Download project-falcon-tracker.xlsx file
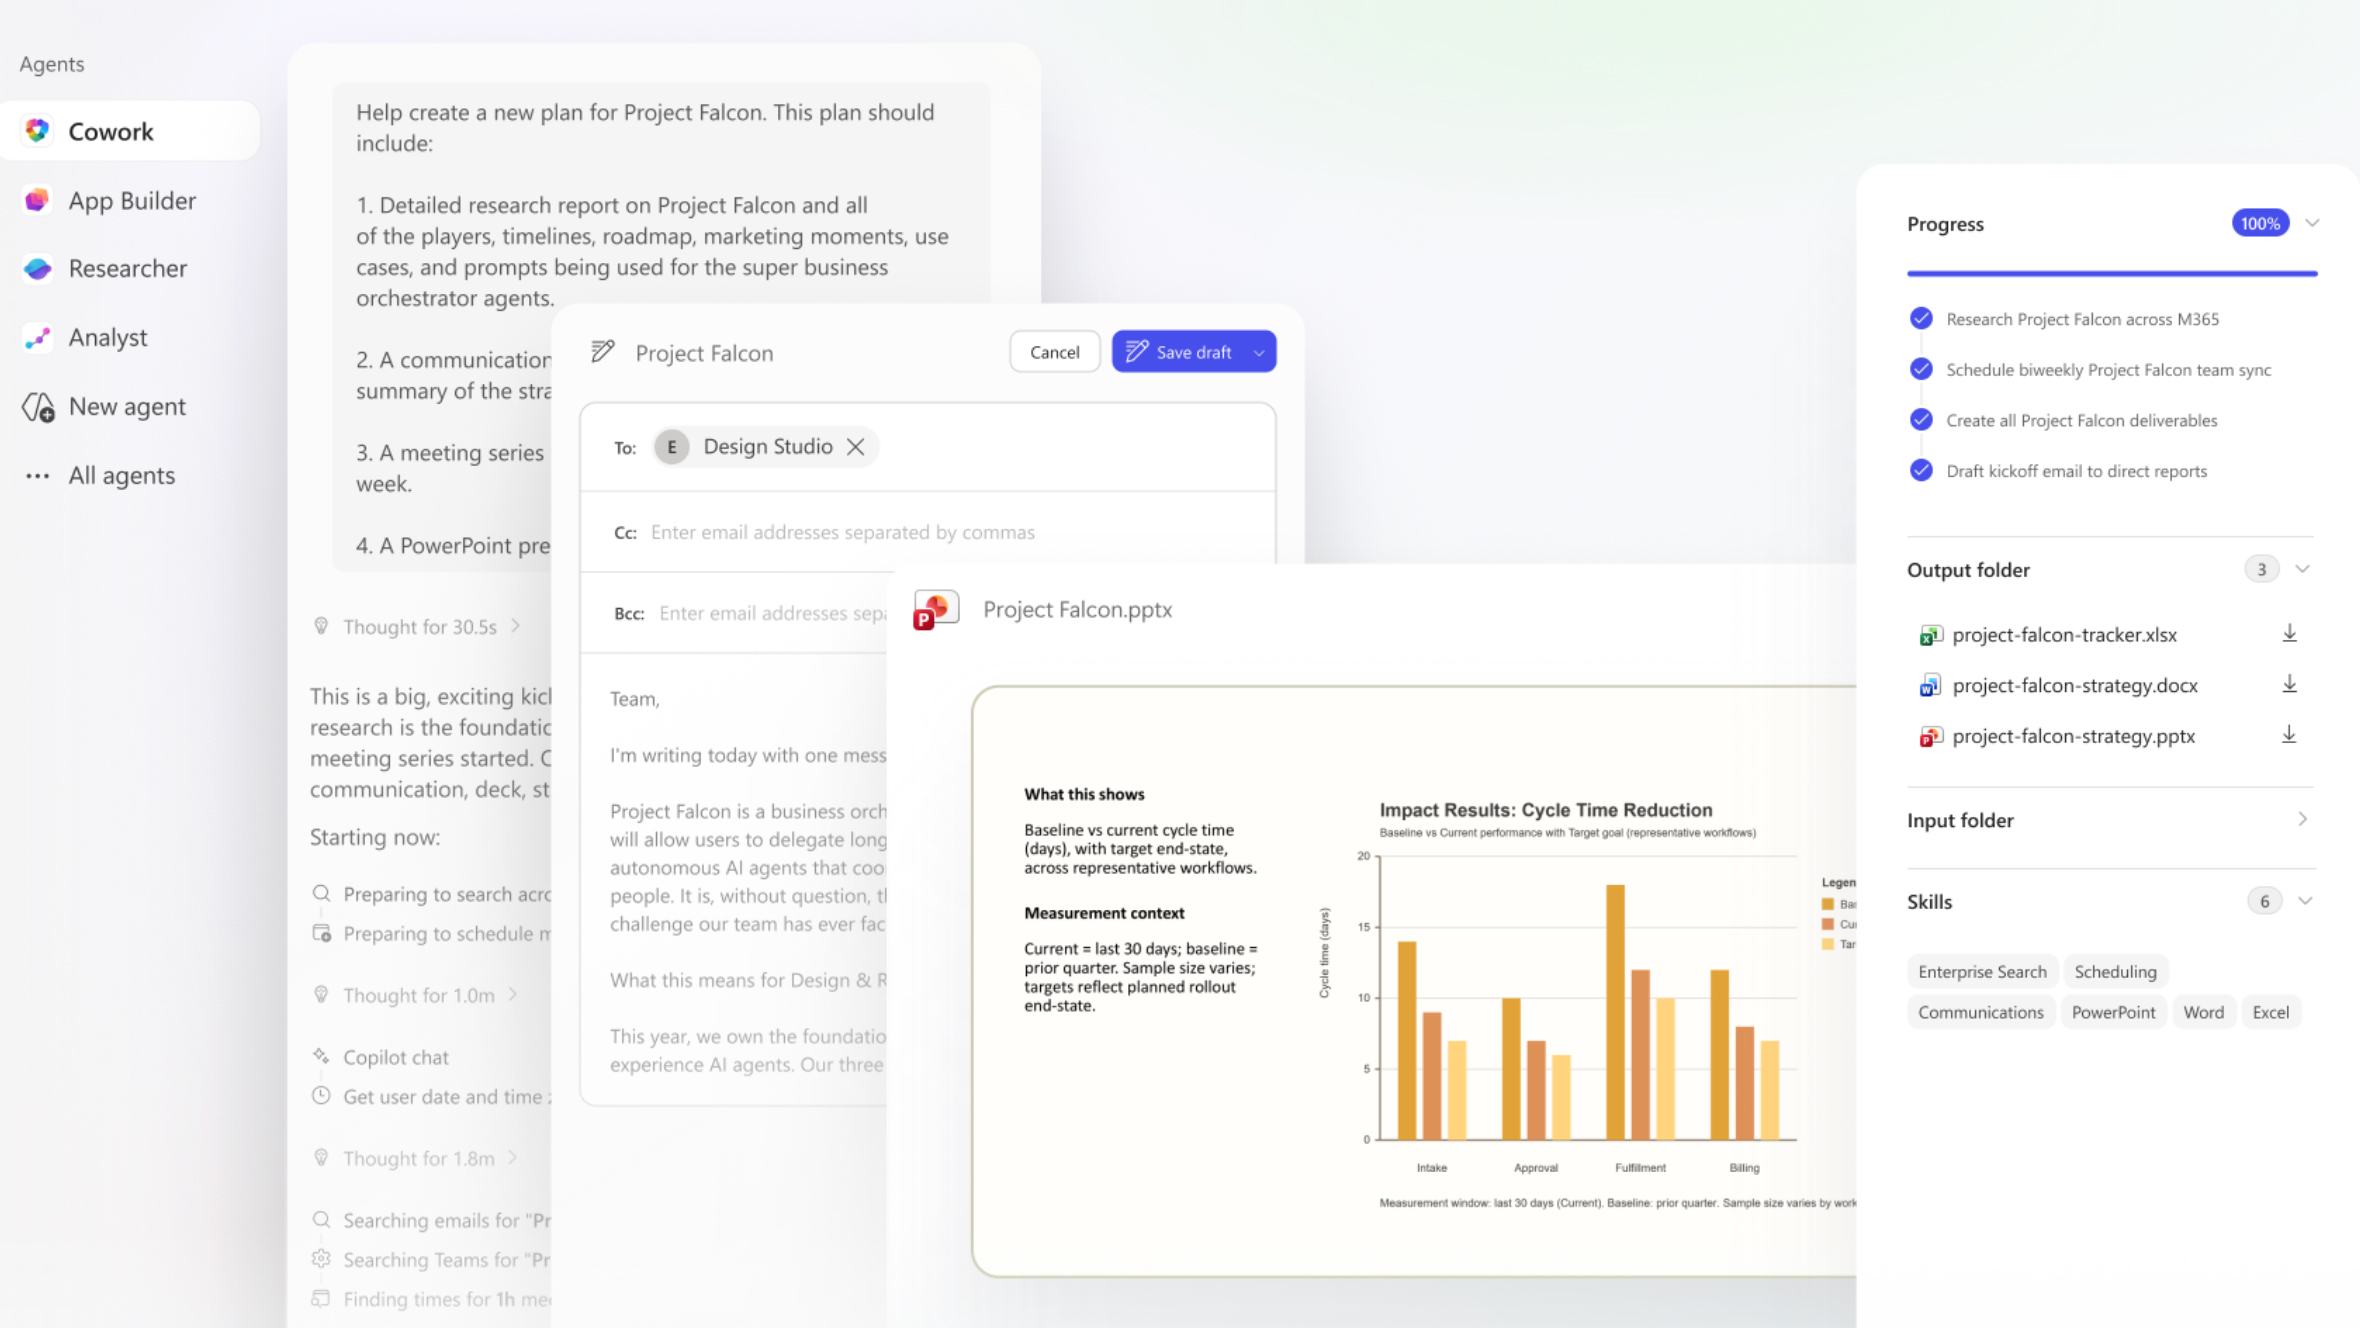The width and height of the screenshot is (2360, 1328). (x=2289, y=634)
